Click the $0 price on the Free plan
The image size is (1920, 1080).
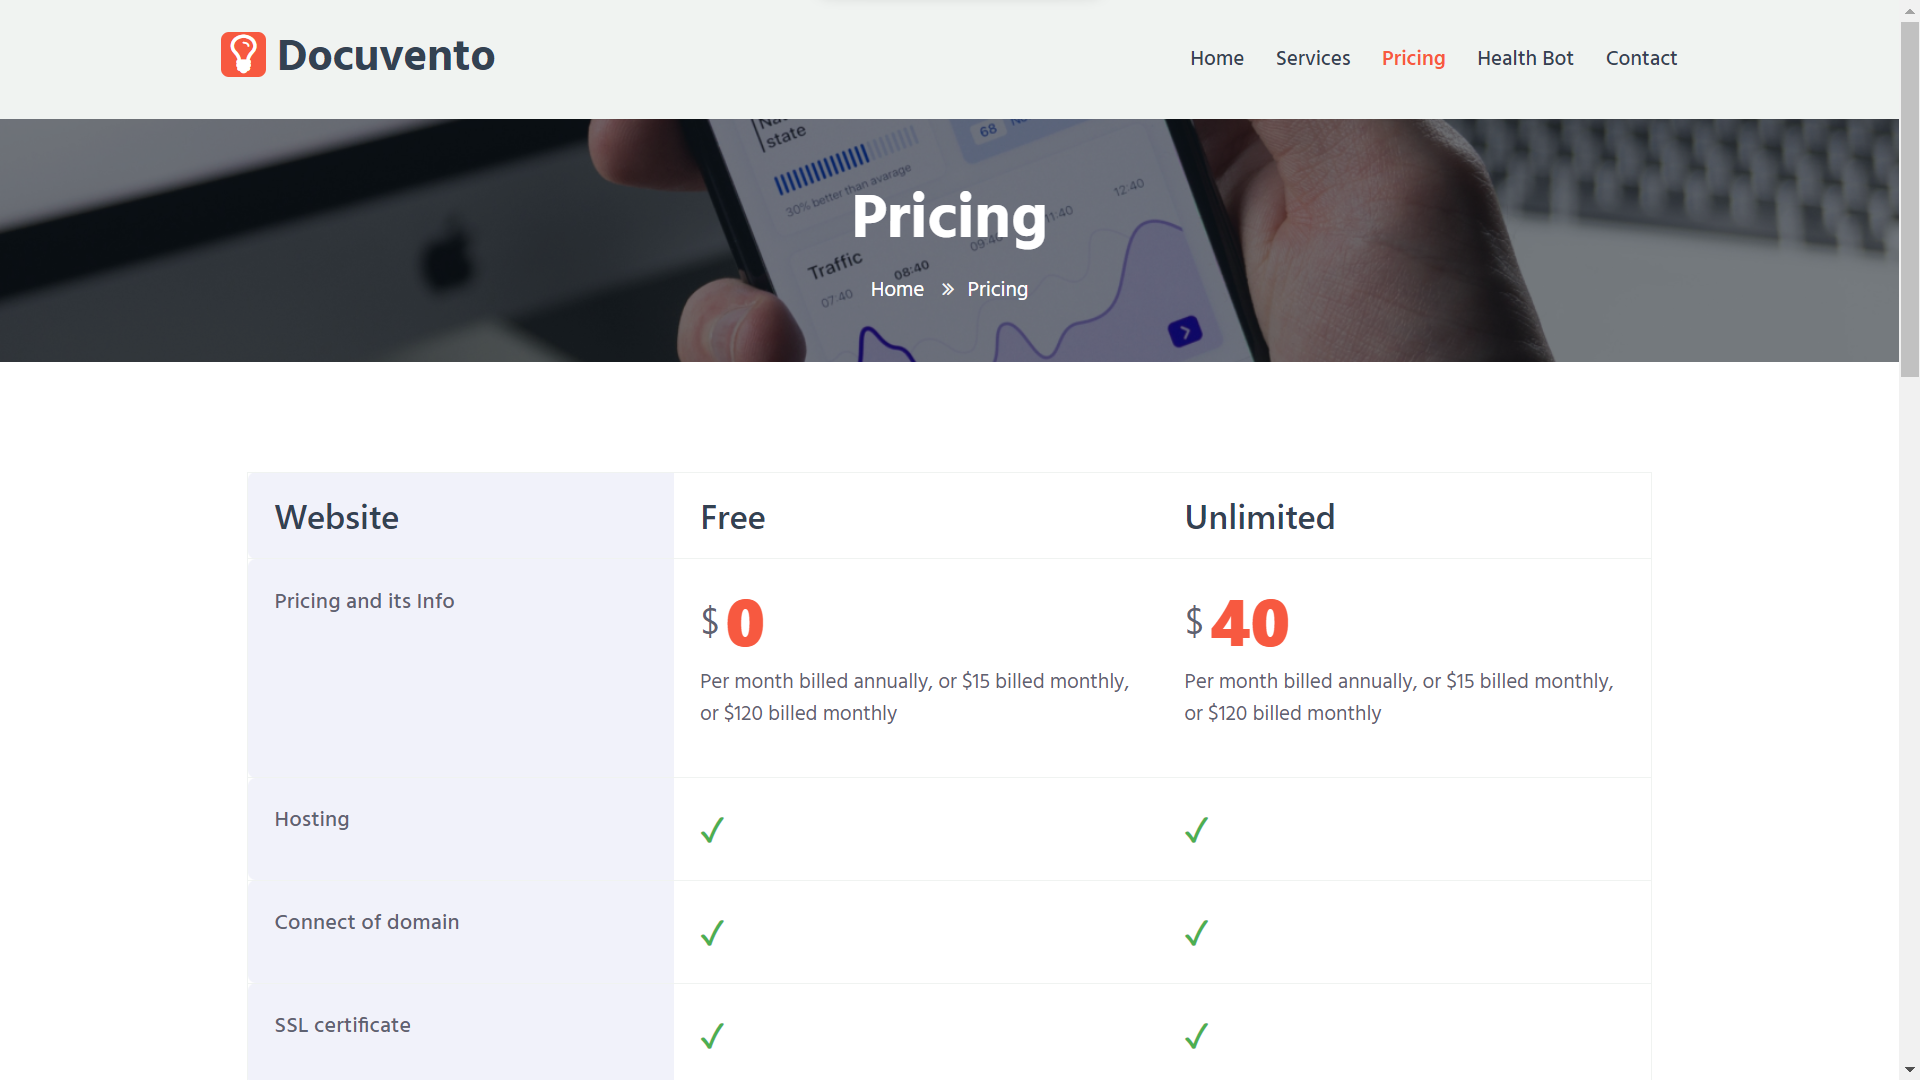click(735, 622)
